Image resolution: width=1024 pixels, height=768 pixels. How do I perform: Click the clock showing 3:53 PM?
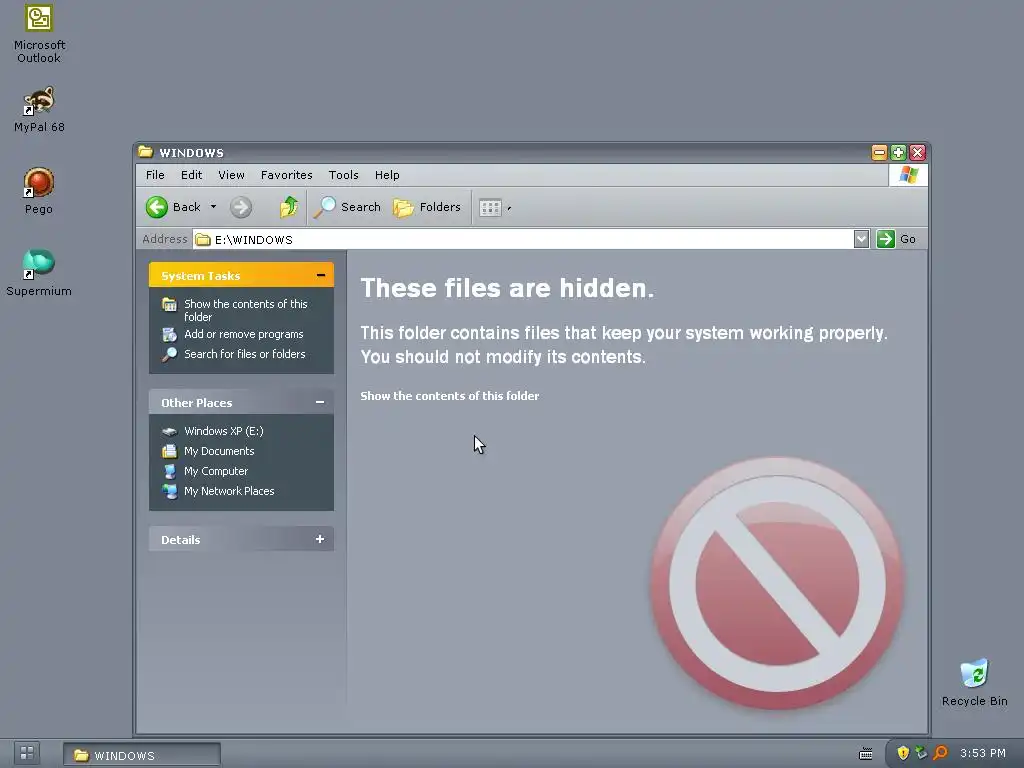tap(983, 753)
